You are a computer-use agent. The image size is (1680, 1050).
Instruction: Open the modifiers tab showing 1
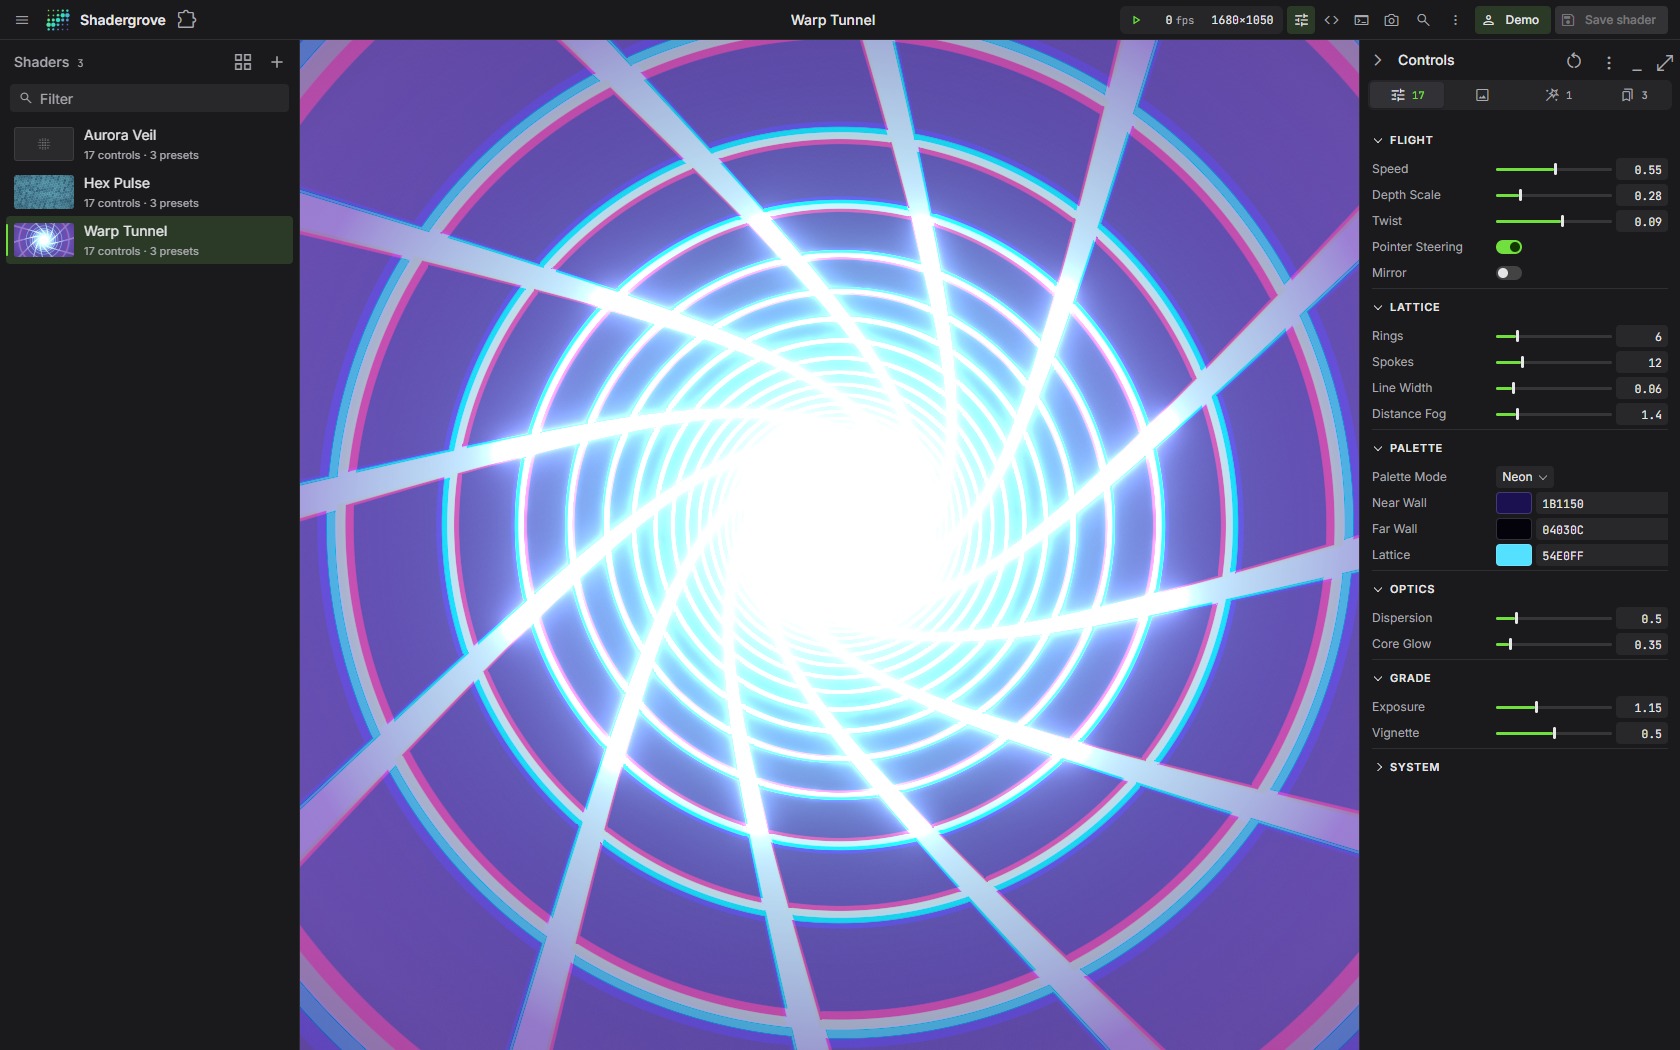1558,95
